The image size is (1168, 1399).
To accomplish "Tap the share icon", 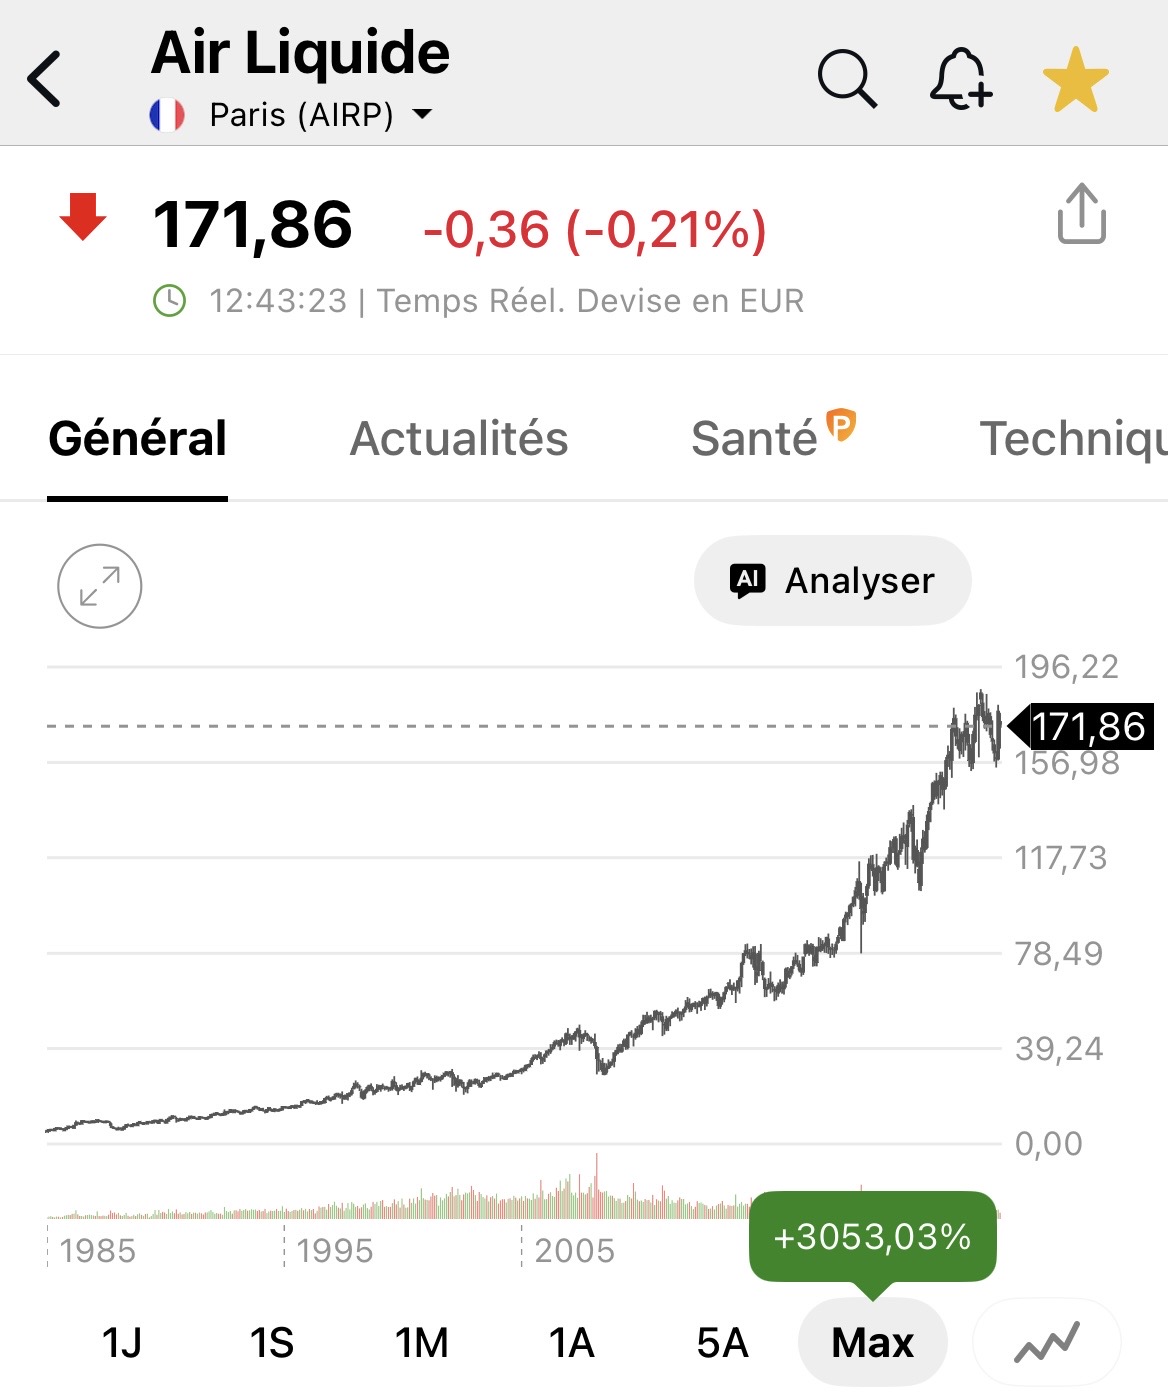I will [x=1081, y=214].
